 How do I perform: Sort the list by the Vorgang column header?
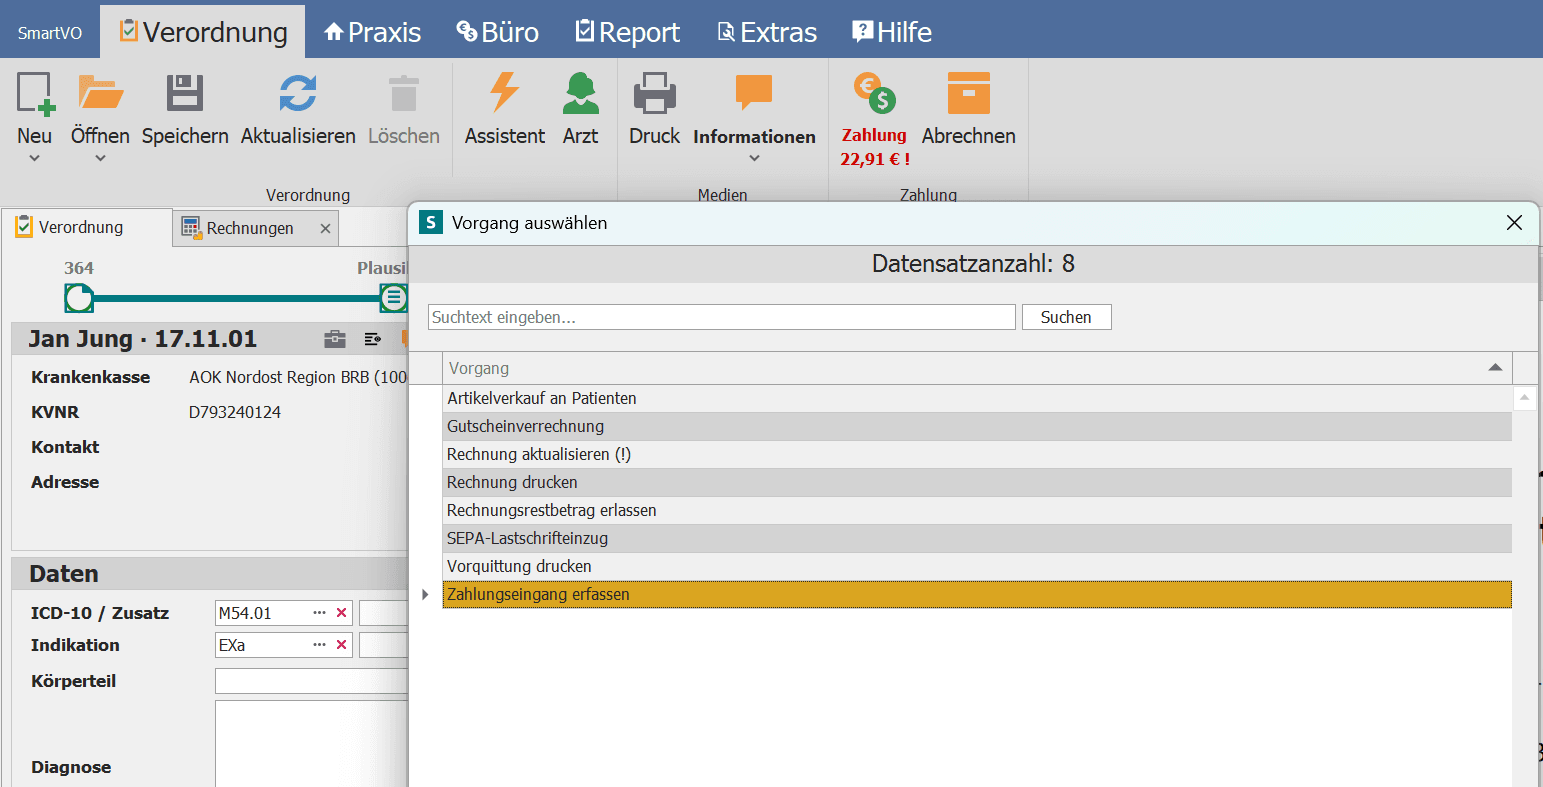pos(977,368)
